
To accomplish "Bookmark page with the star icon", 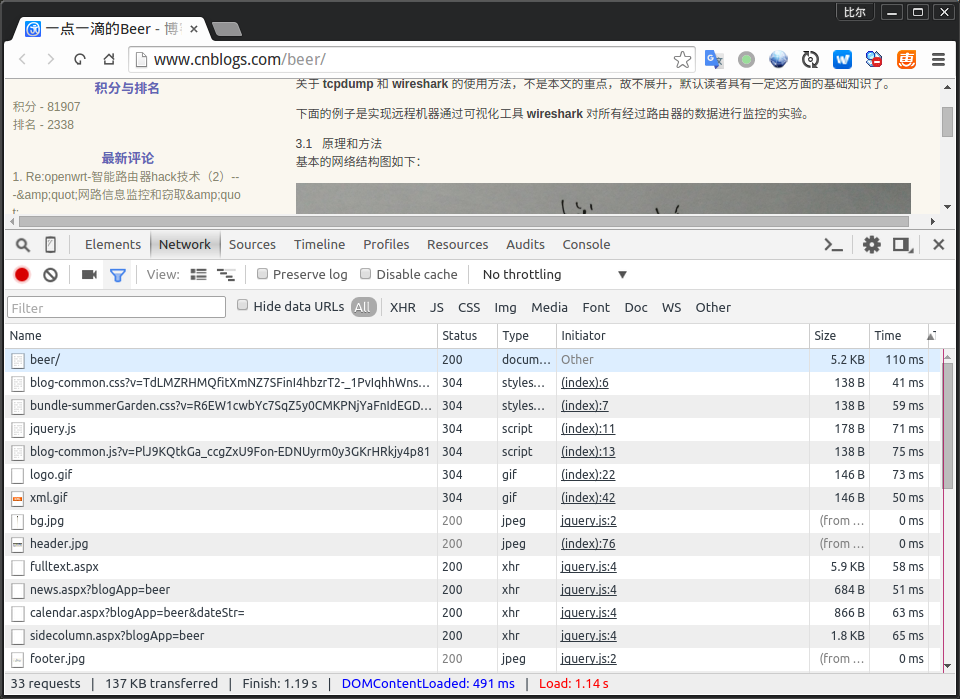I will click(x=682, y=59).
